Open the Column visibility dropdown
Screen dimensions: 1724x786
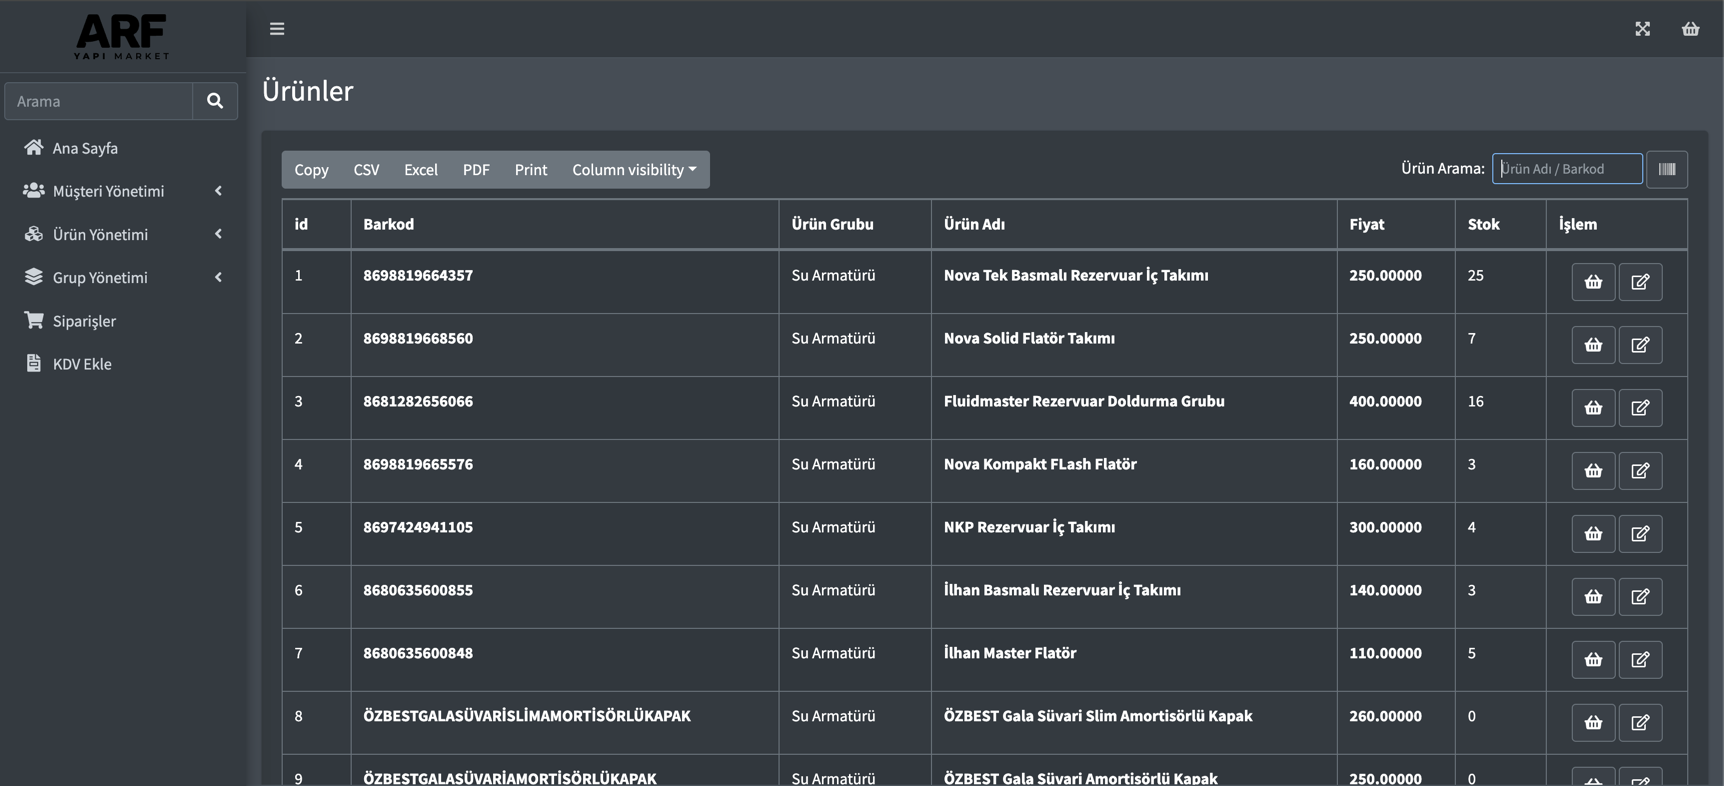(635, 170)
